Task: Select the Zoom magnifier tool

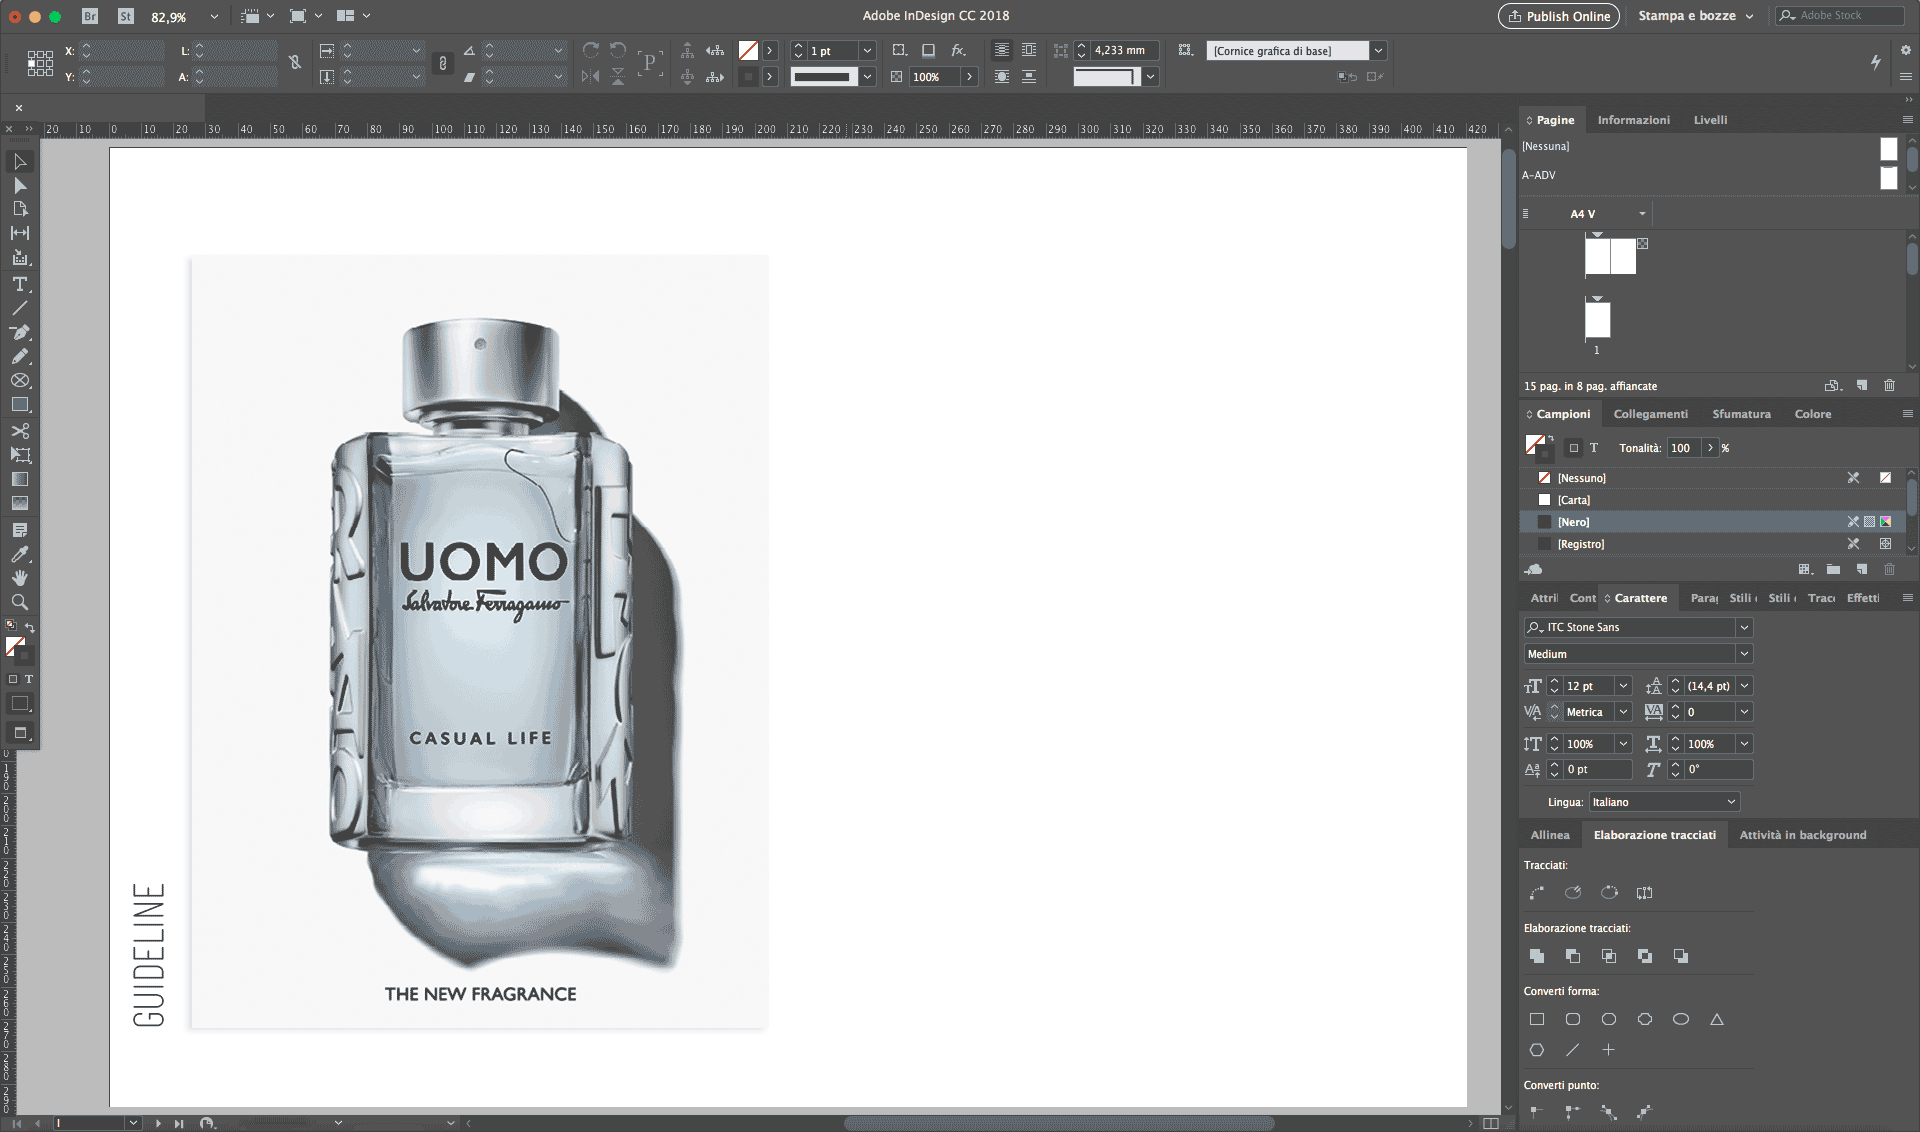Action: coord(20,602)
